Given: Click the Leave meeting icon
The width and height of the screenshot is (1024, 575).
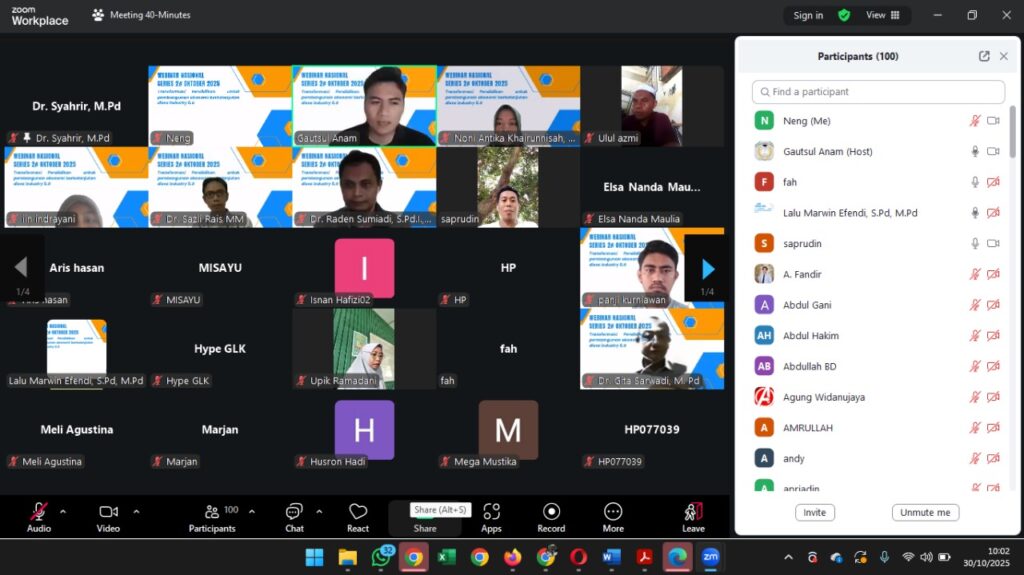Looking at the screenshot, I should point(693,515).
